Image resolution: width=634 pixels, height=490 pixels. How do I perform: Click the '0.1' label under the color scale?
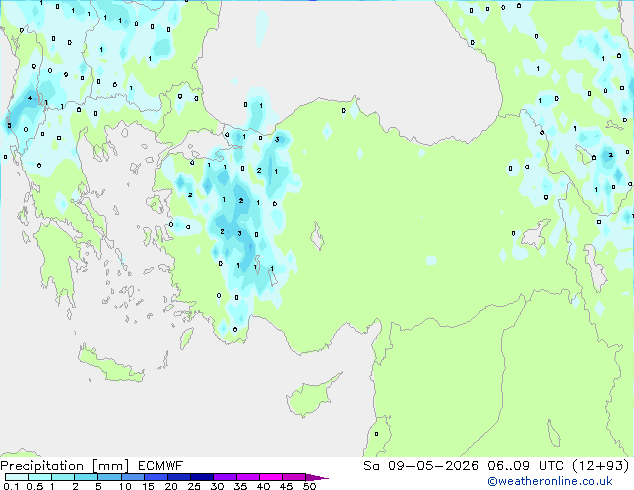click(11, 486)
